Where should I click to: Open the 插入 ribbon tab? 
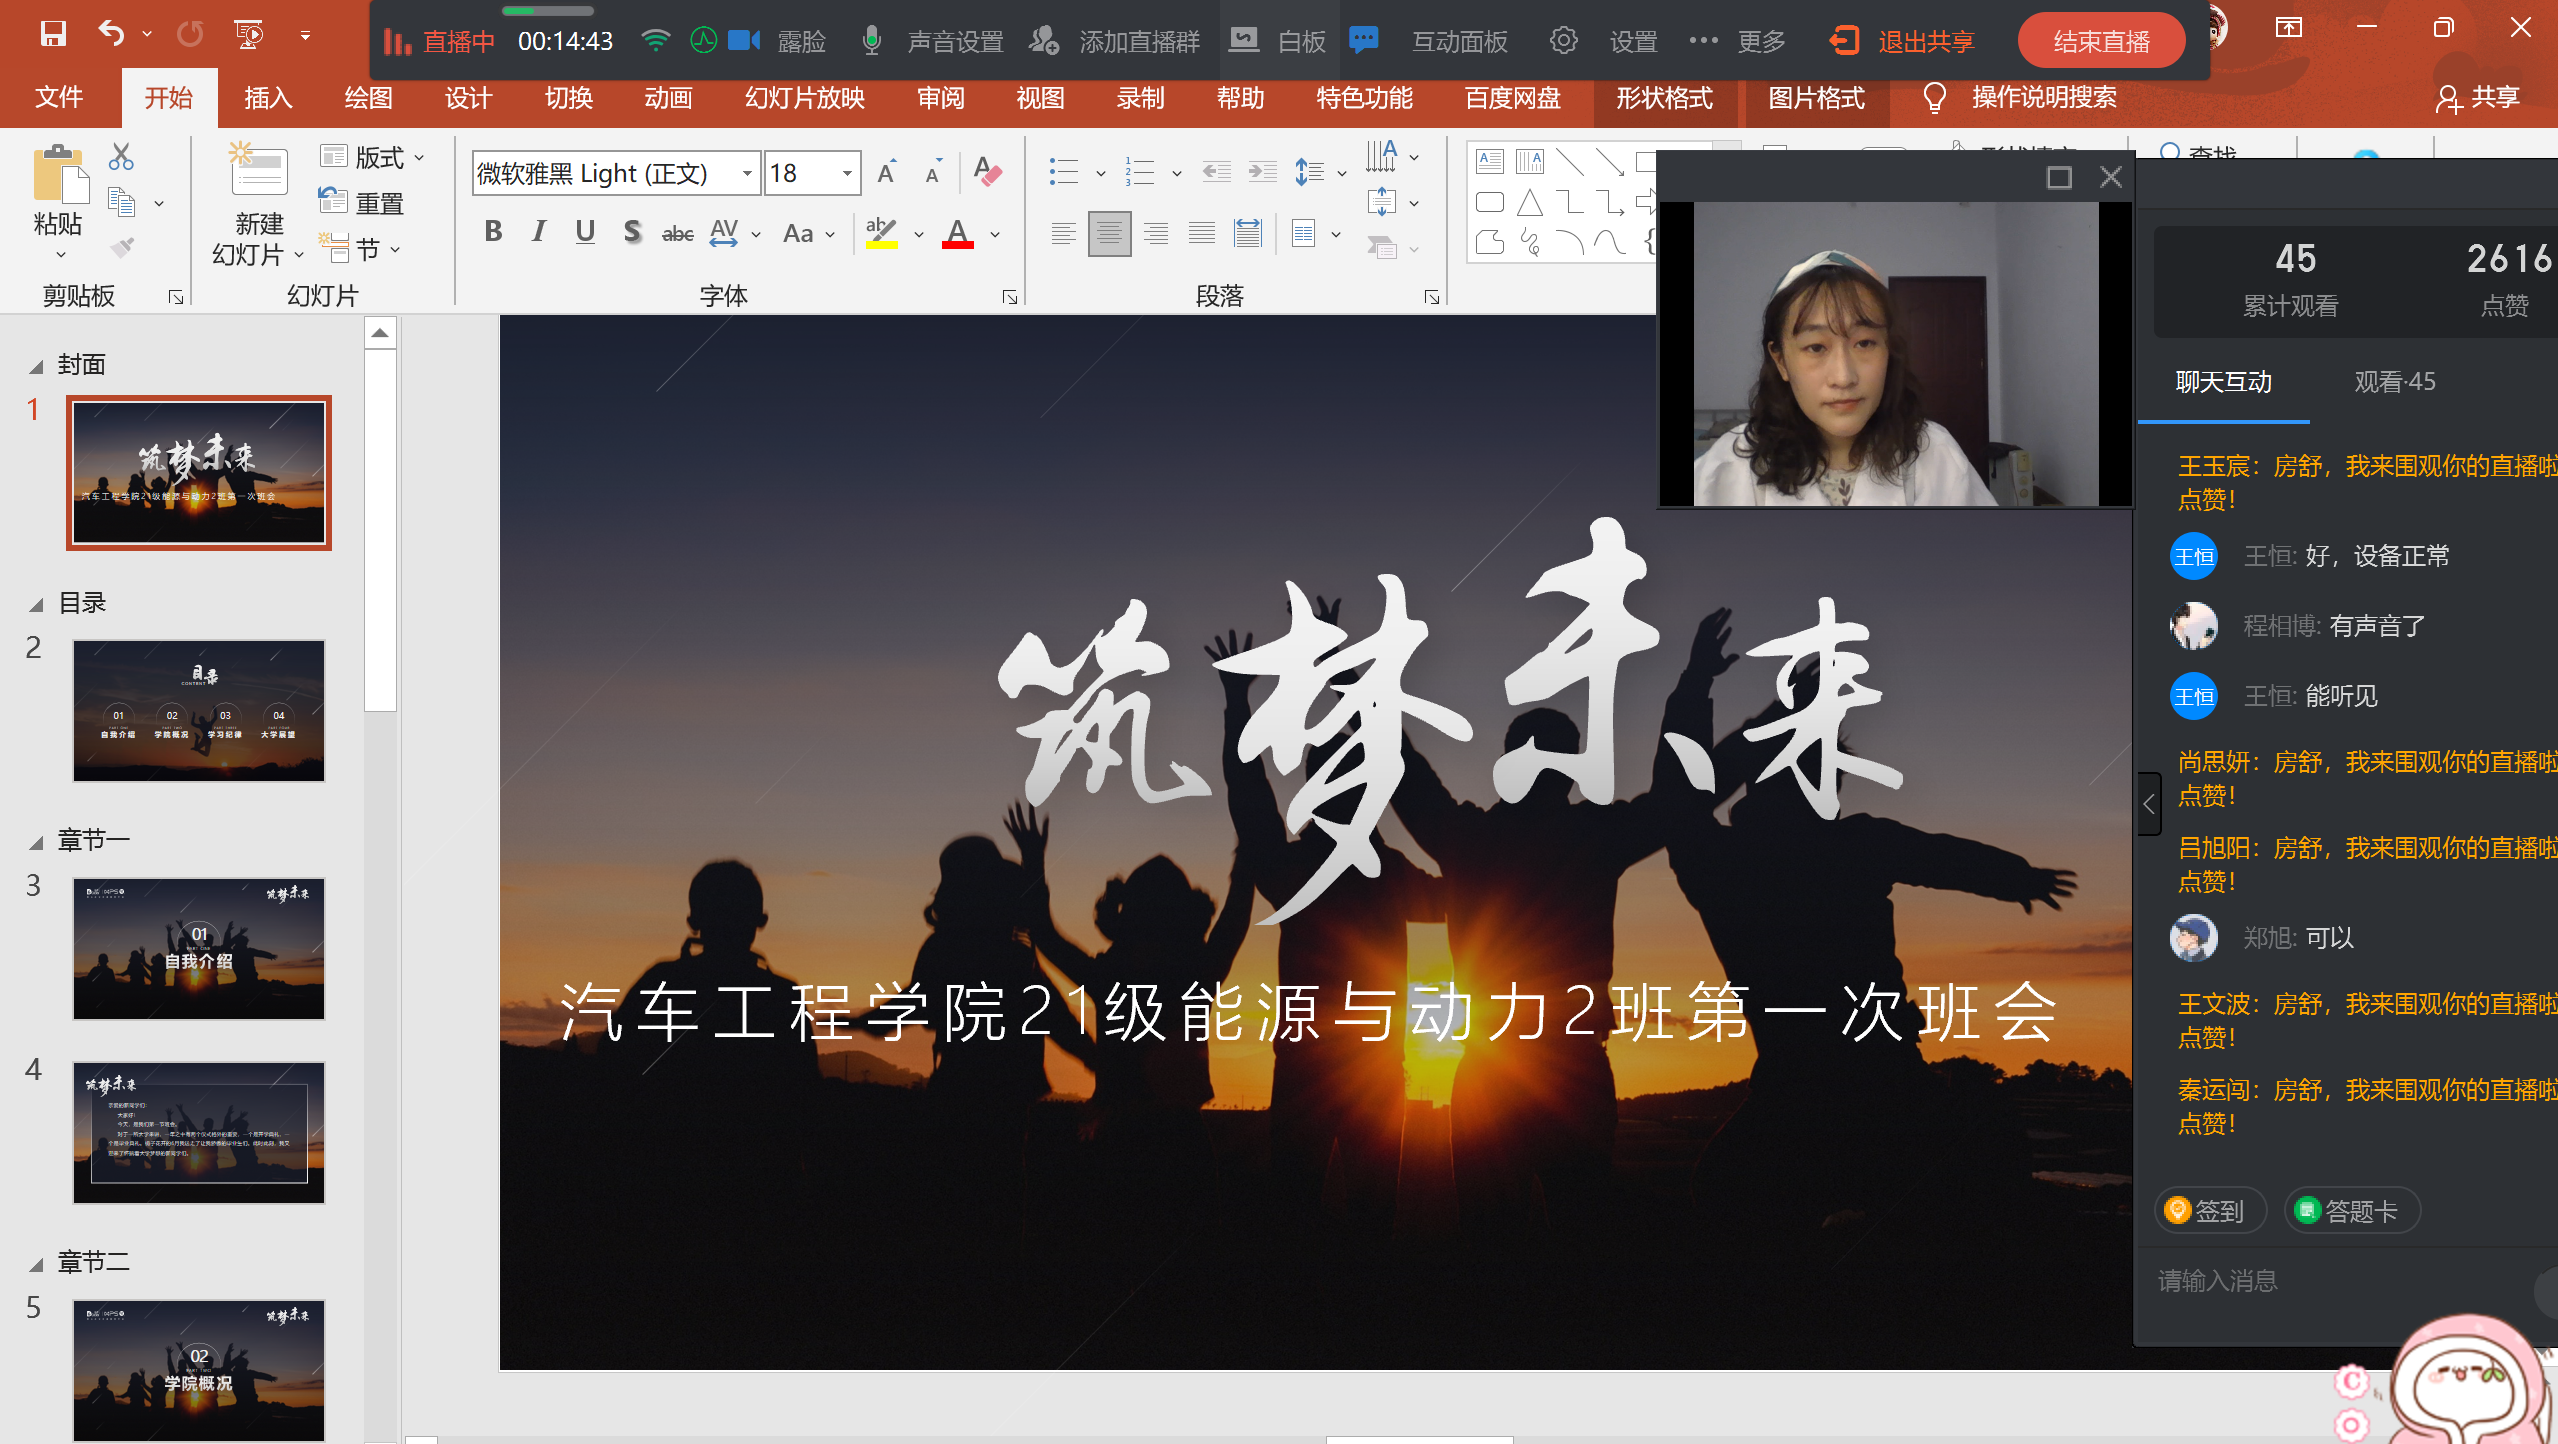268,98
